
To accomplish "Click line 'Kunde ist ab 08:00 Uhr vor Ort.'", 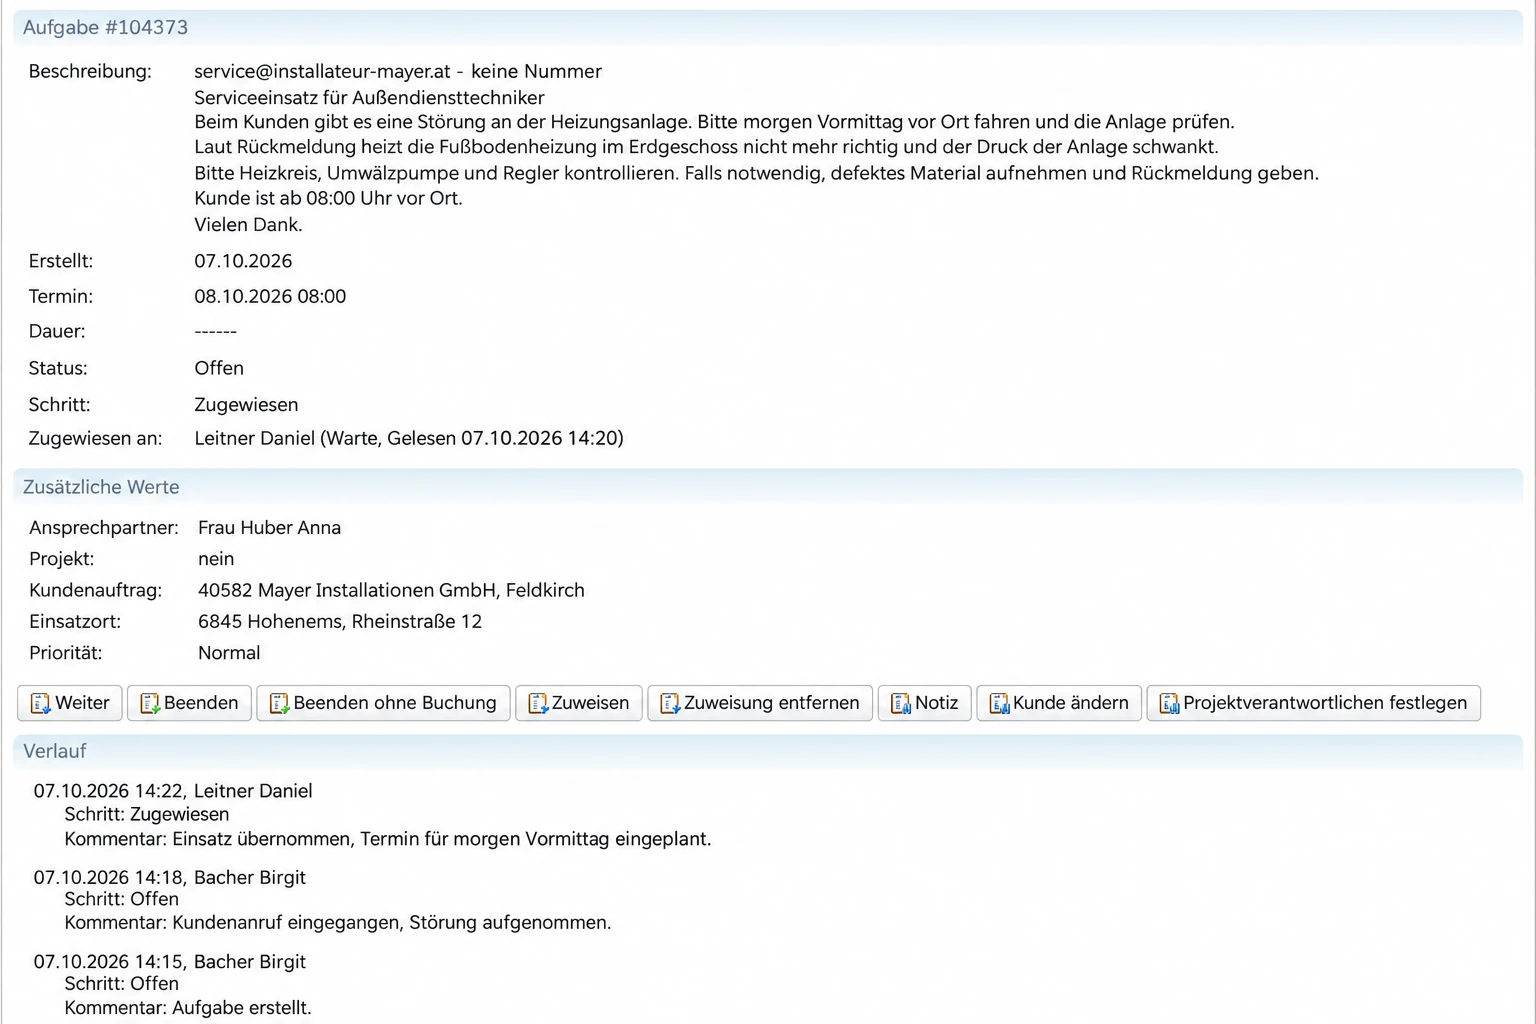I will click(x=328, y=198).
